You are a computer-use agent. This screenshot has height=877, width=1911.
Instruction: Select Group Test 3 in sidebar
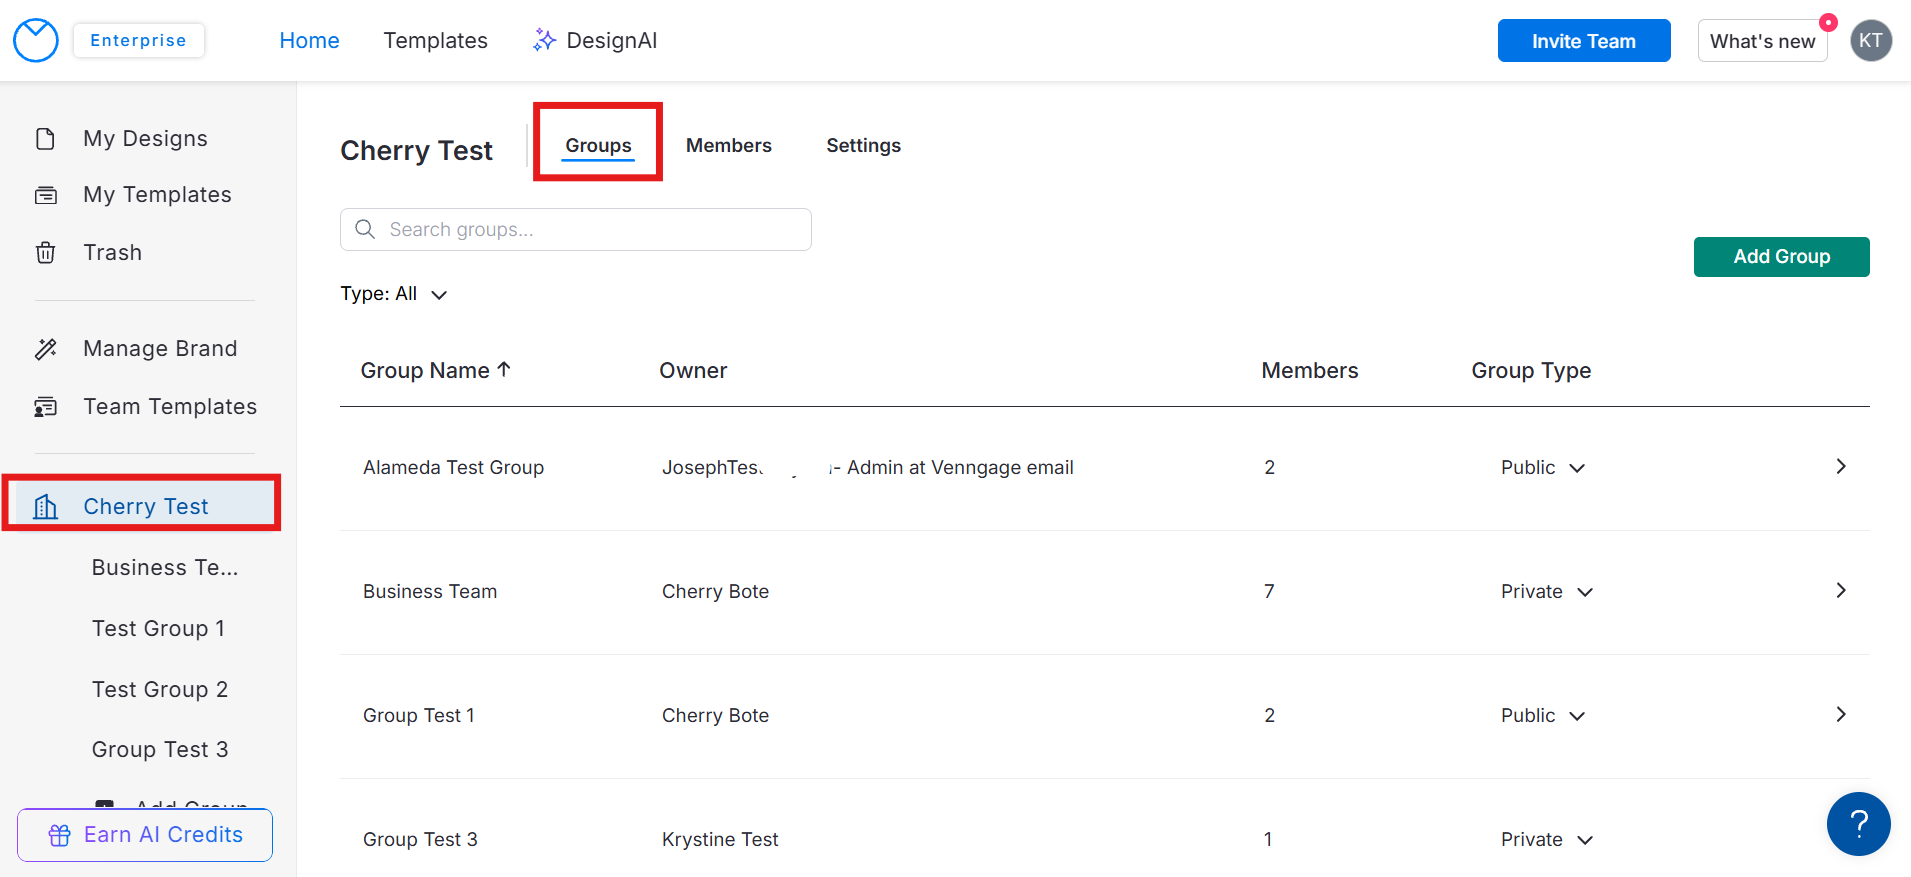[x=160, y=749]
